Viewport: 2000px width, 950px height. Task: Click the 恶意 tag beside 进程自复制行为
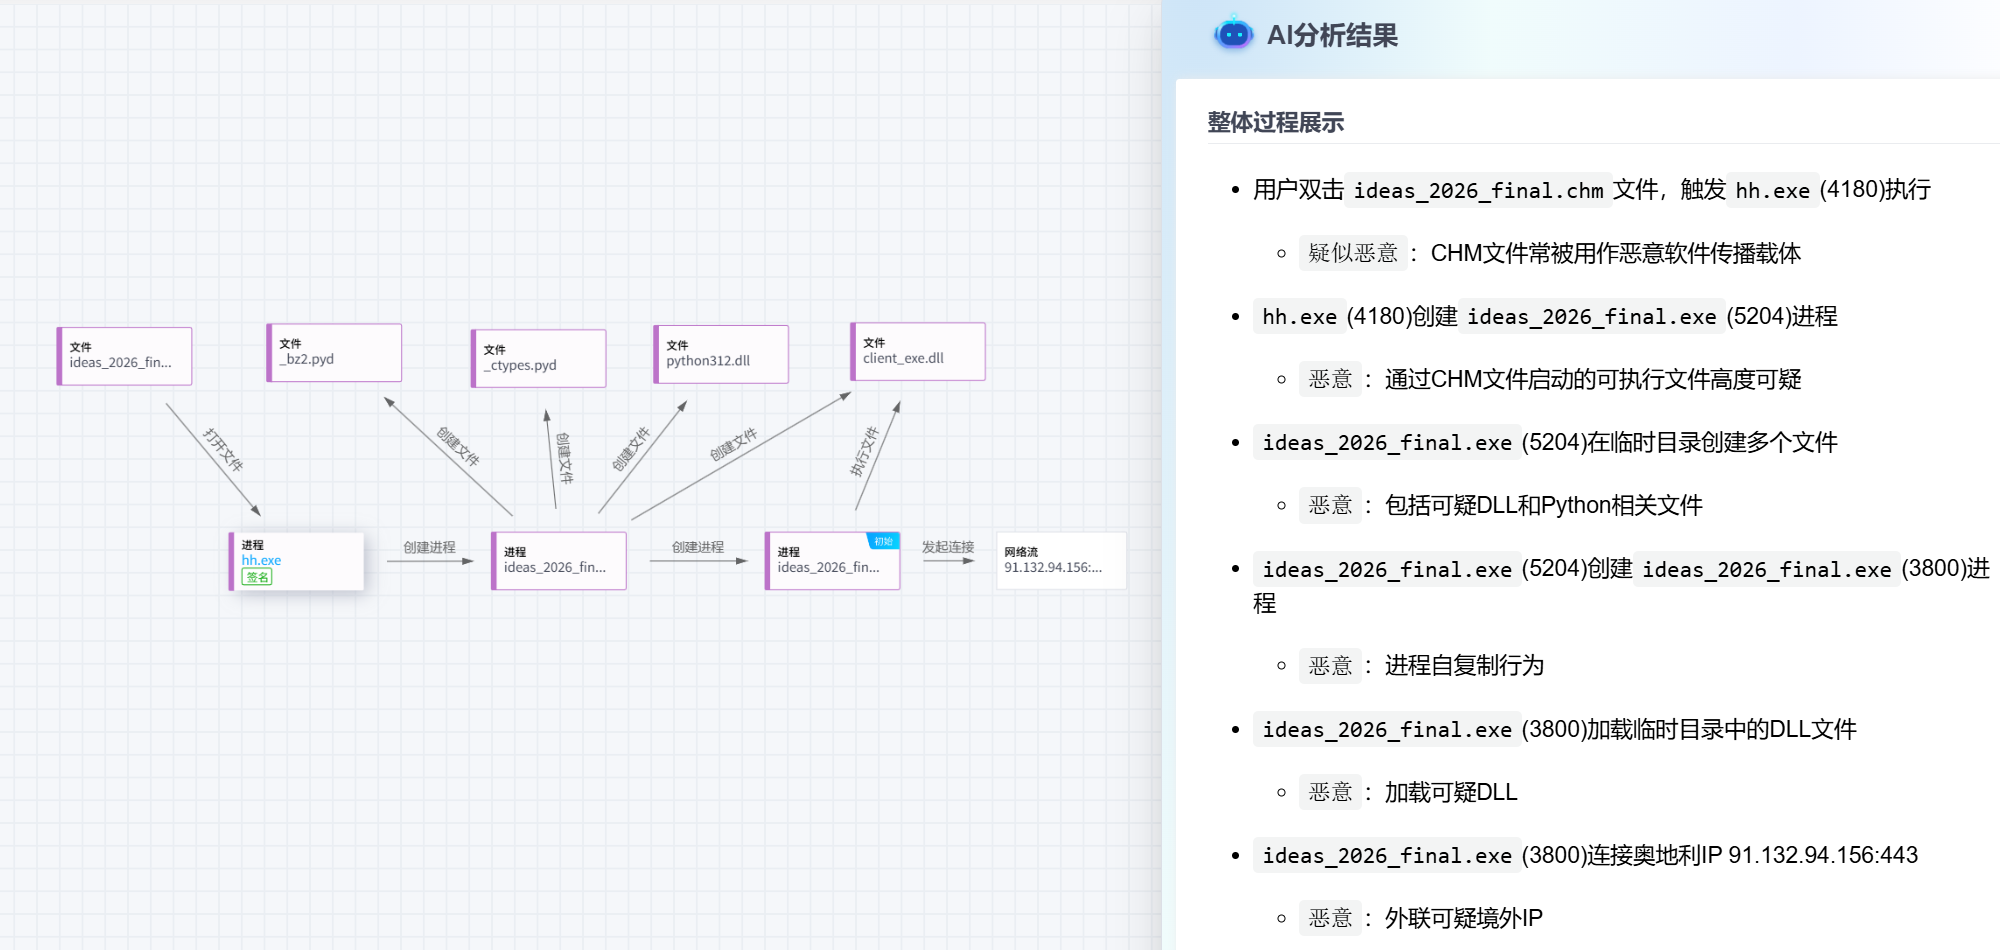[1330, 666]
